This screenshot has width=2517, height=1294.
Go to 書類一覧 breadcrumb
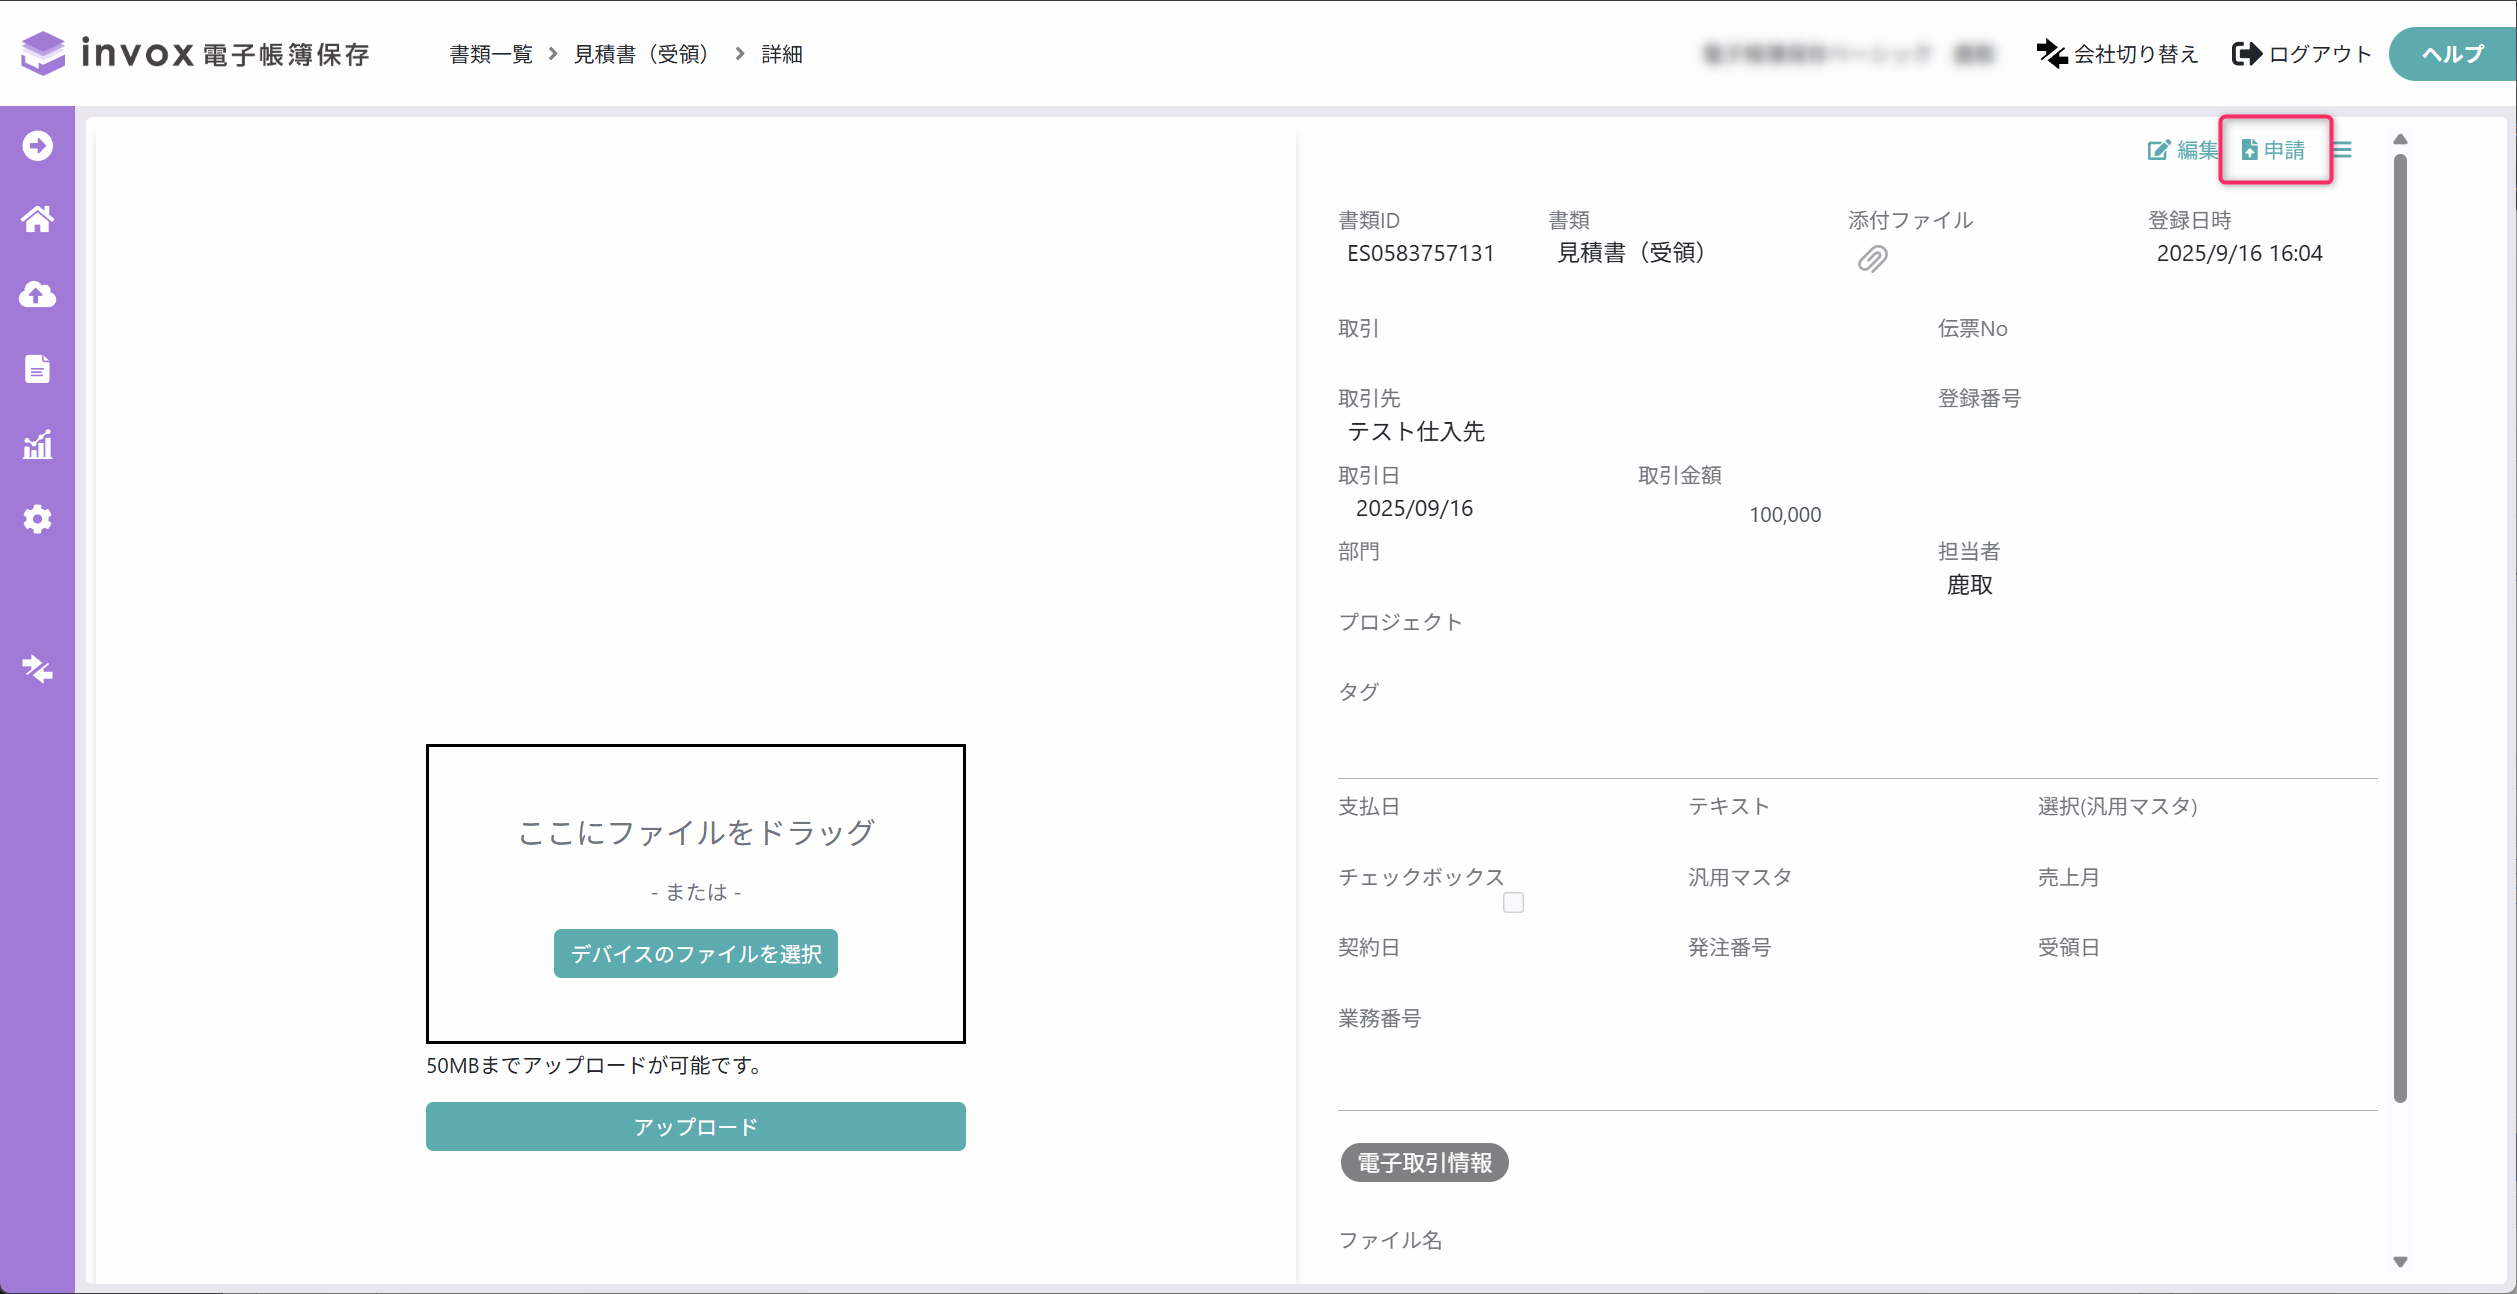pyautogui.click(x=491, y=54)
